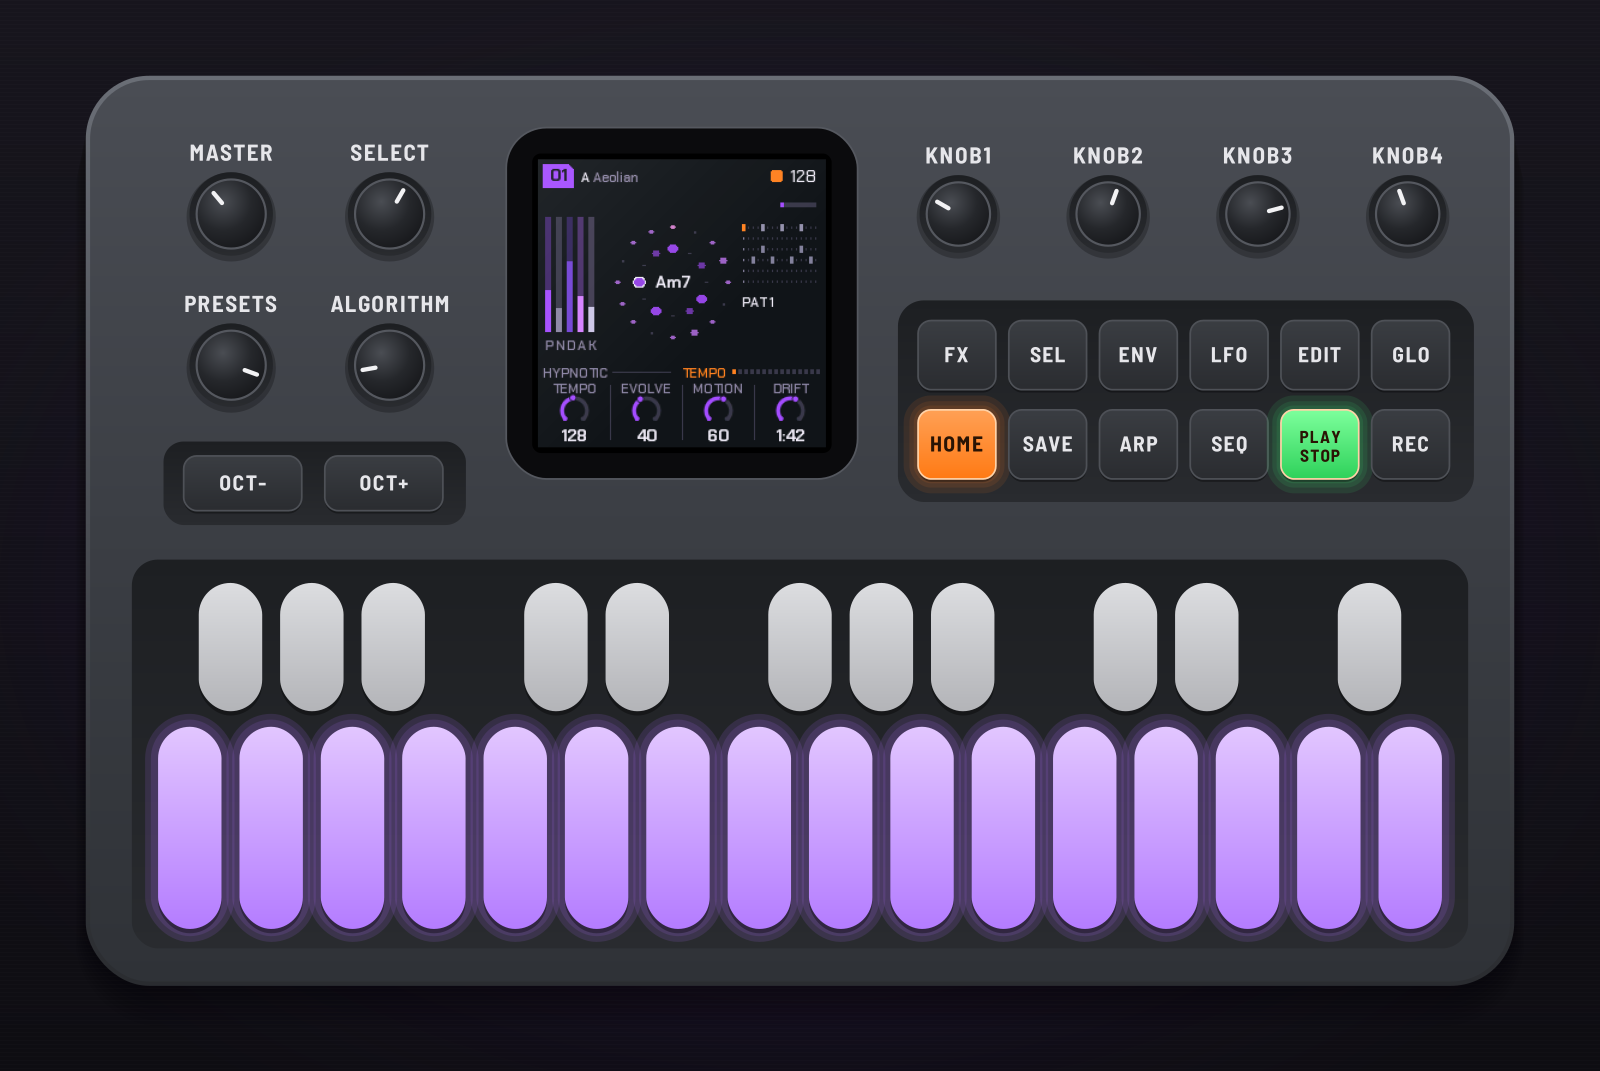Screen dimensions: 1600x1071
Task: Tap the leftmost gray upper key pad
Action: 231,647
